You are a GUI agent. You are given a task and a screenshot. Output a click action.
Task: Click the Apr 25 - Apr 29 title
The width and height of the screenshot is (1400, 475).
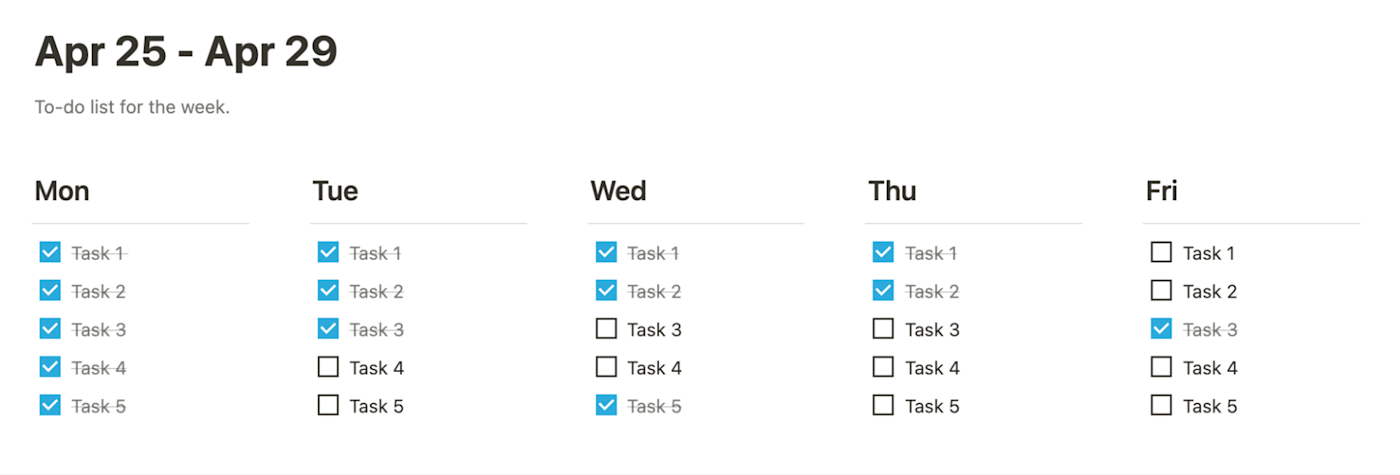tap(186, 52)
